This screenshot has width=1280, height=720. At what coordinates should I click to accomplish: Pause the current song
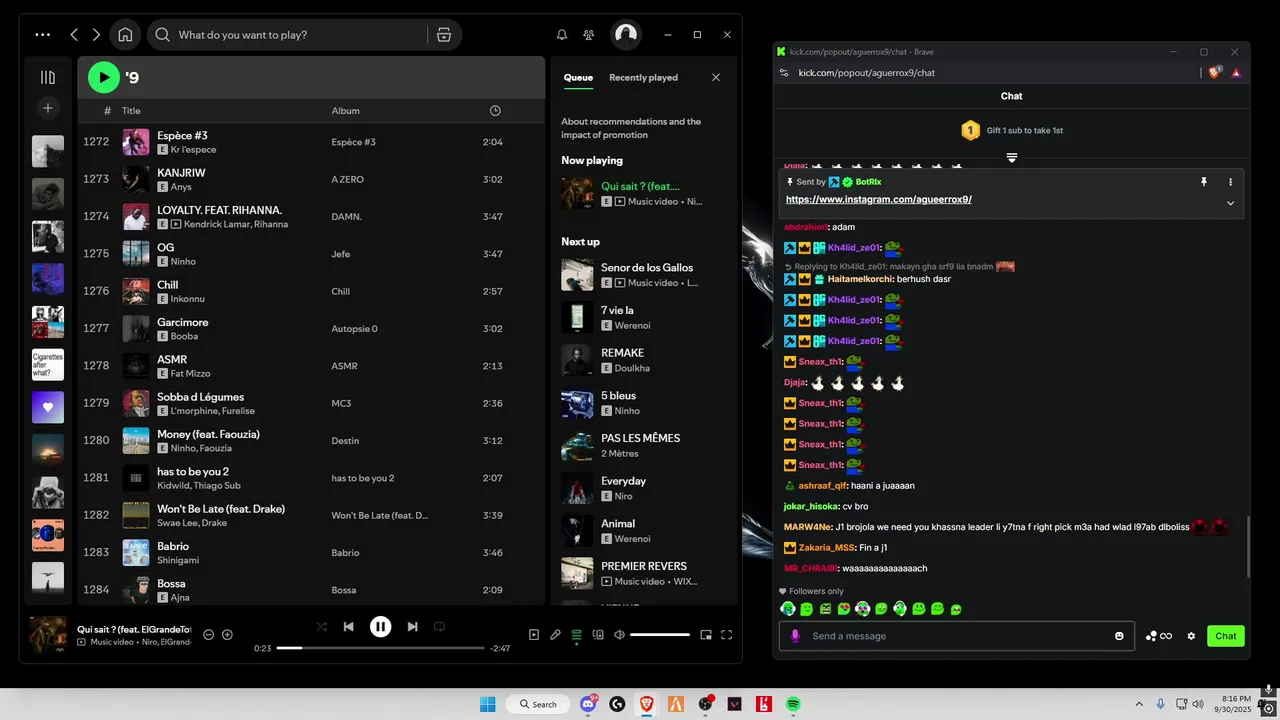(380, 627)
